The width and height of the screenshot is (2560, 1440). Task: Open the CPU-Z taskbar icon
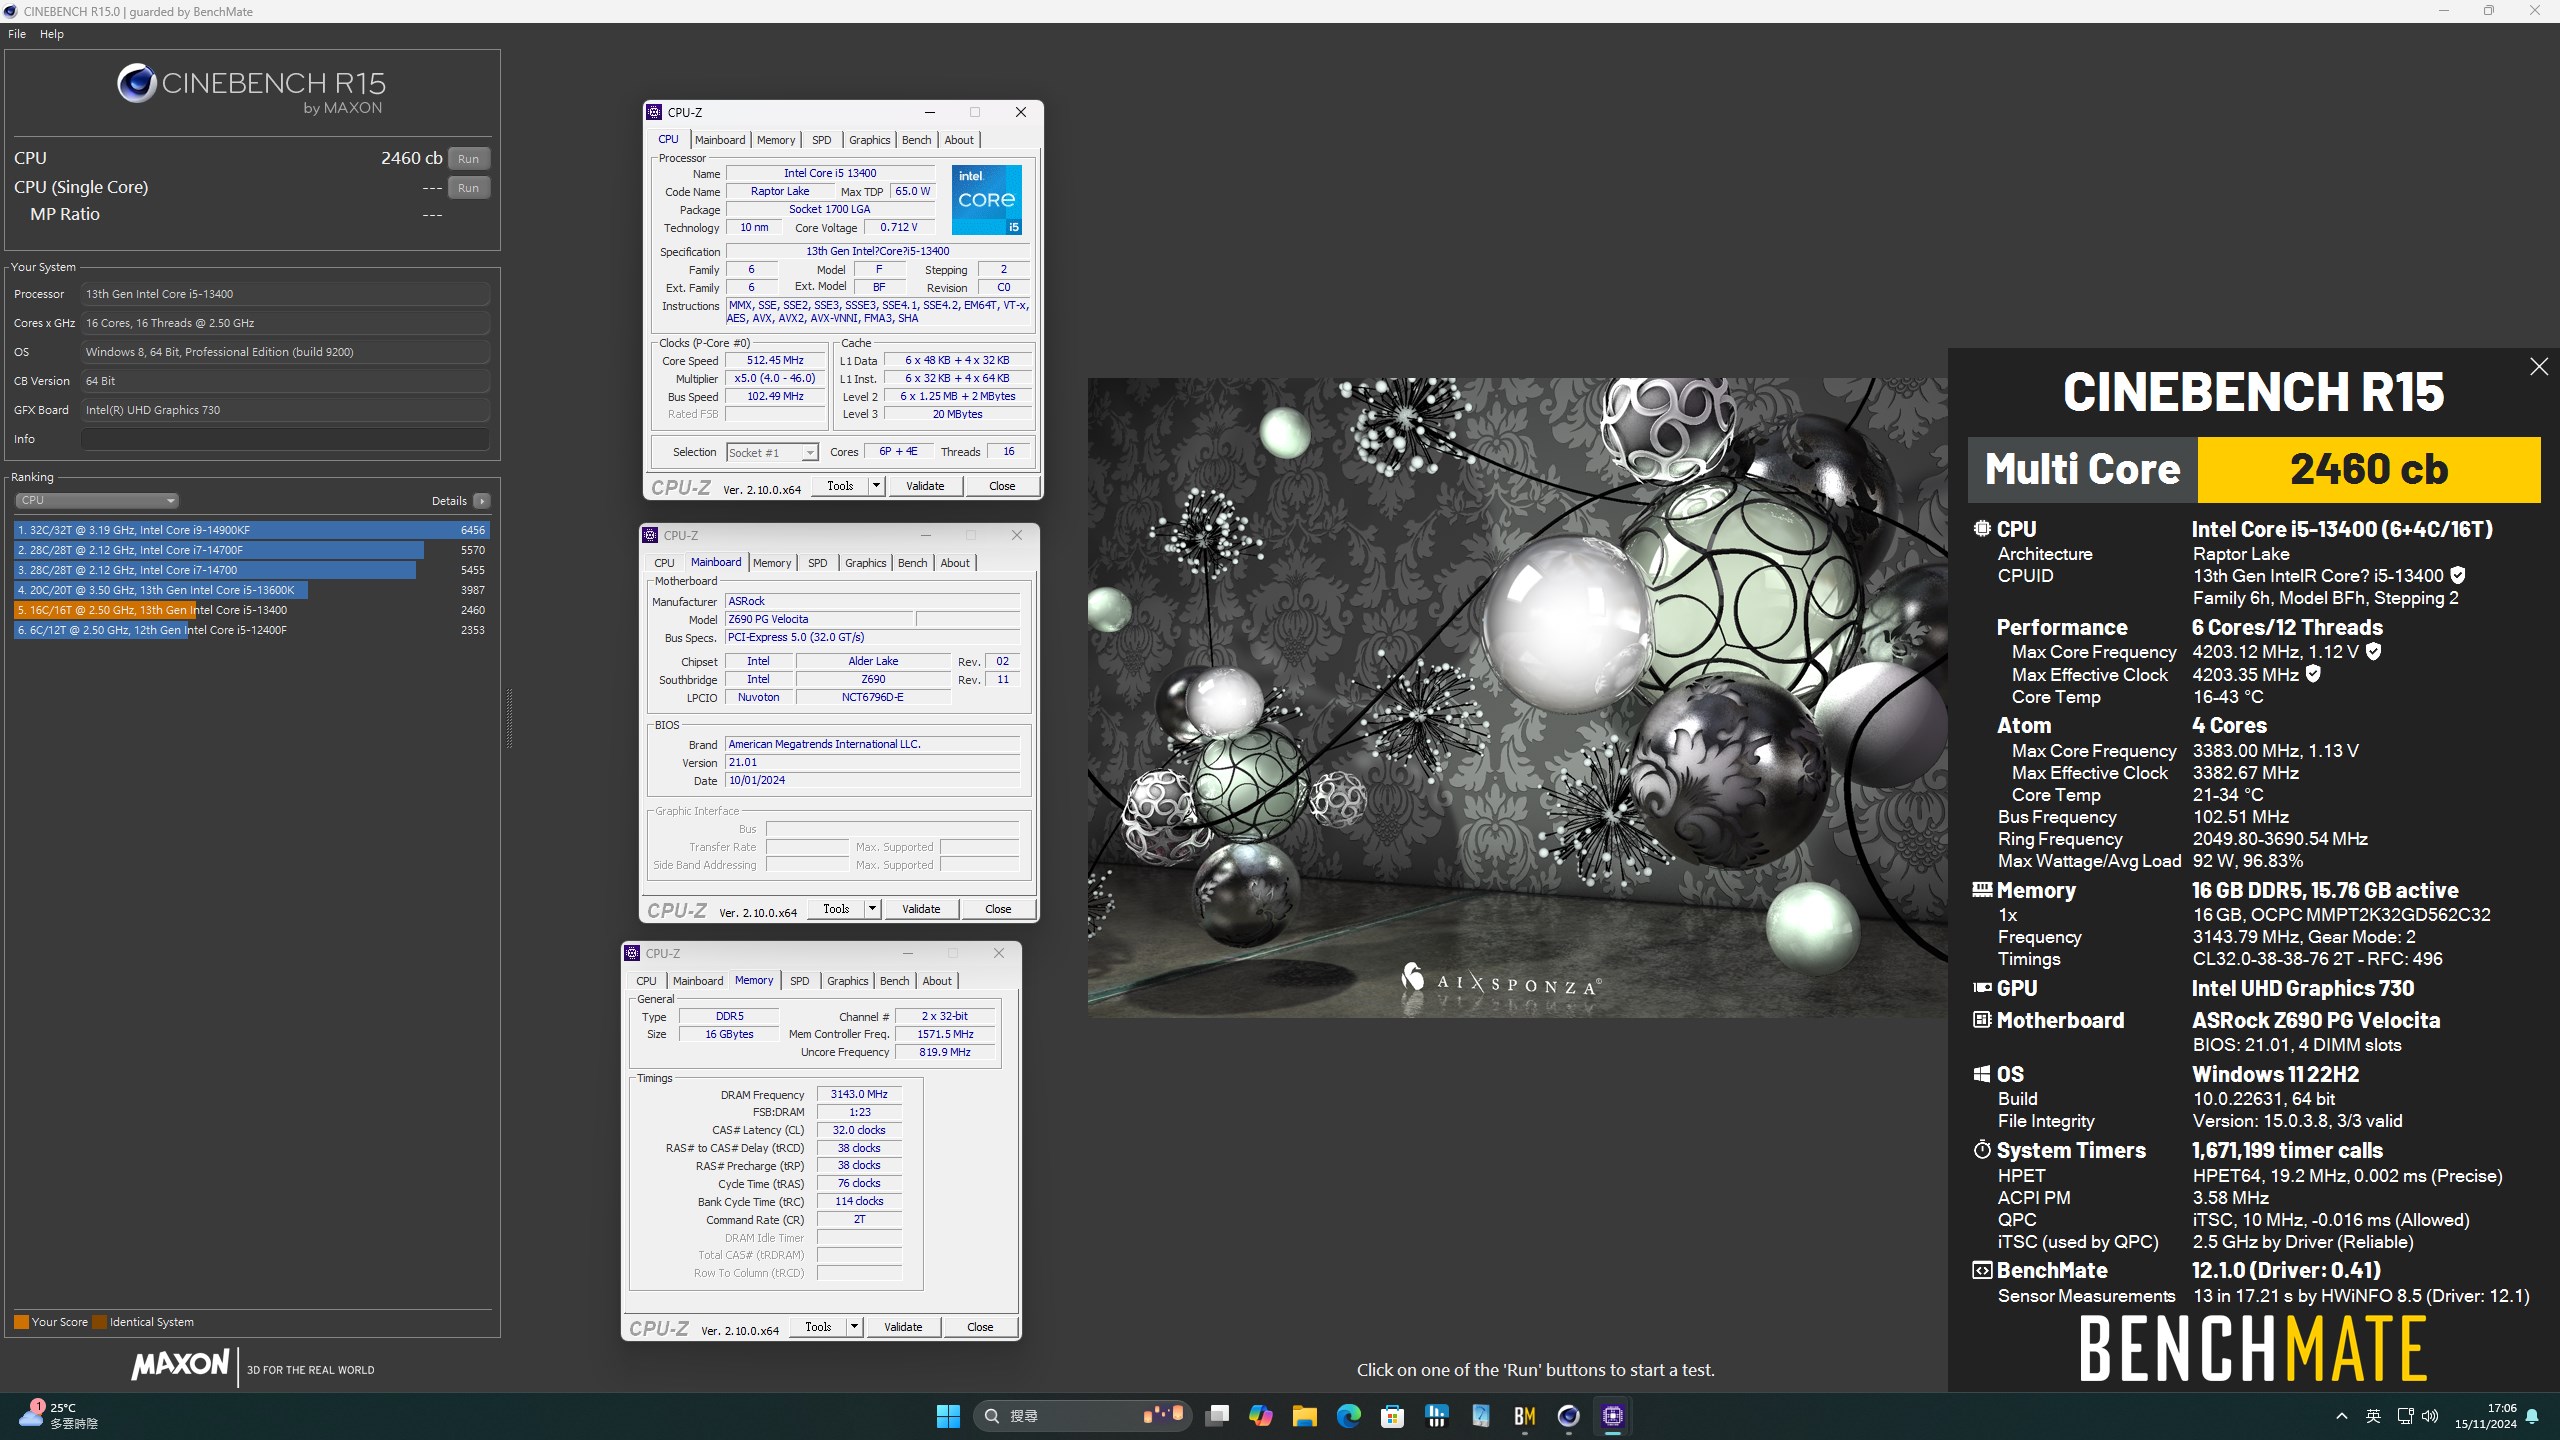click(x=1612, y=1416)
